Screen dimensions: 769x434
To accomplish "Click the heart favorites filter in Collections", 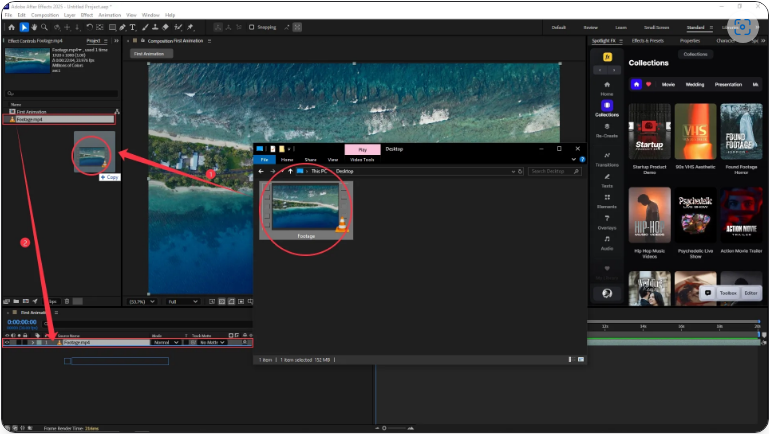I will click(648, 84).
